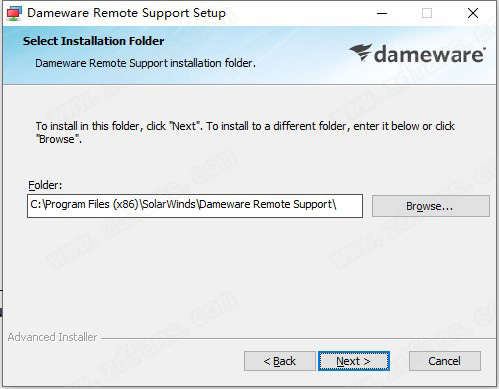This screenshot has height=389, width=499.
Task: Go to the next step with Next >
Action: [354, 361]
